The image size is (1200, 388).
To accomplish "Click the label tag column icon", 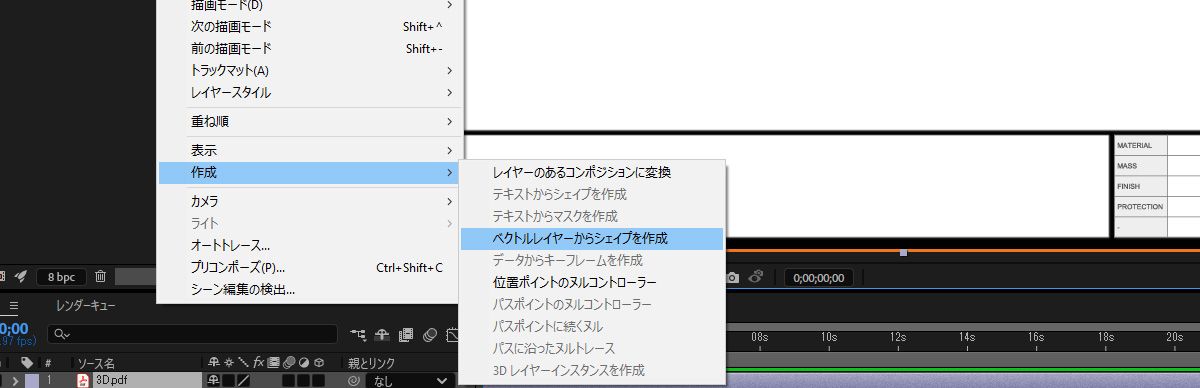I will click(x=27, y=362).
